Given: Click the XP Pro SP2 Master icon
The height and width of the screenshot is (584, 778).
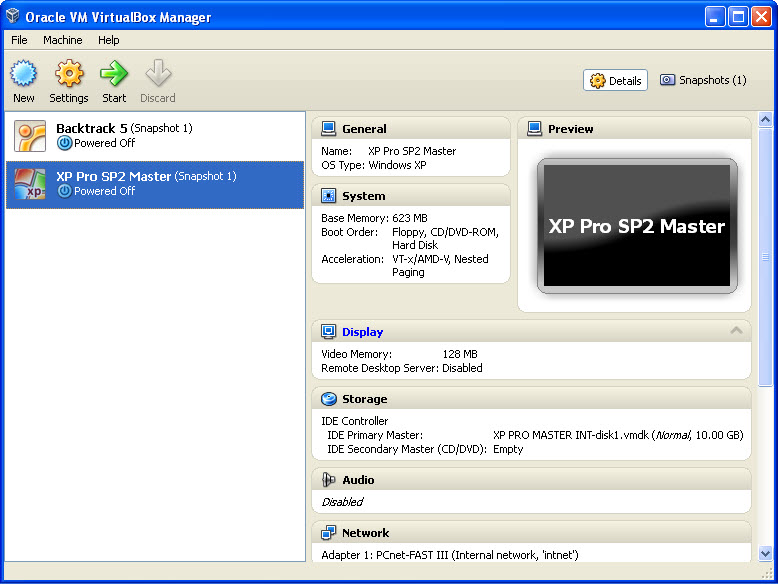Looking at the screenshot, I should tap(30, 184).
